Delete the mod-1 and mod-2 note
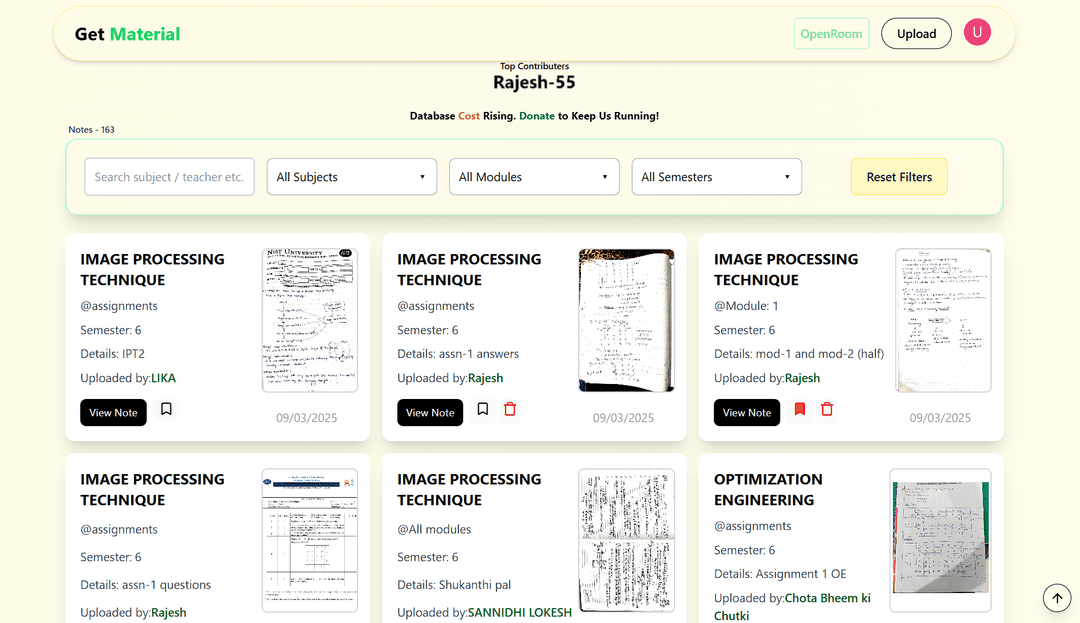 pyautogui.click(x=826, y=410)
